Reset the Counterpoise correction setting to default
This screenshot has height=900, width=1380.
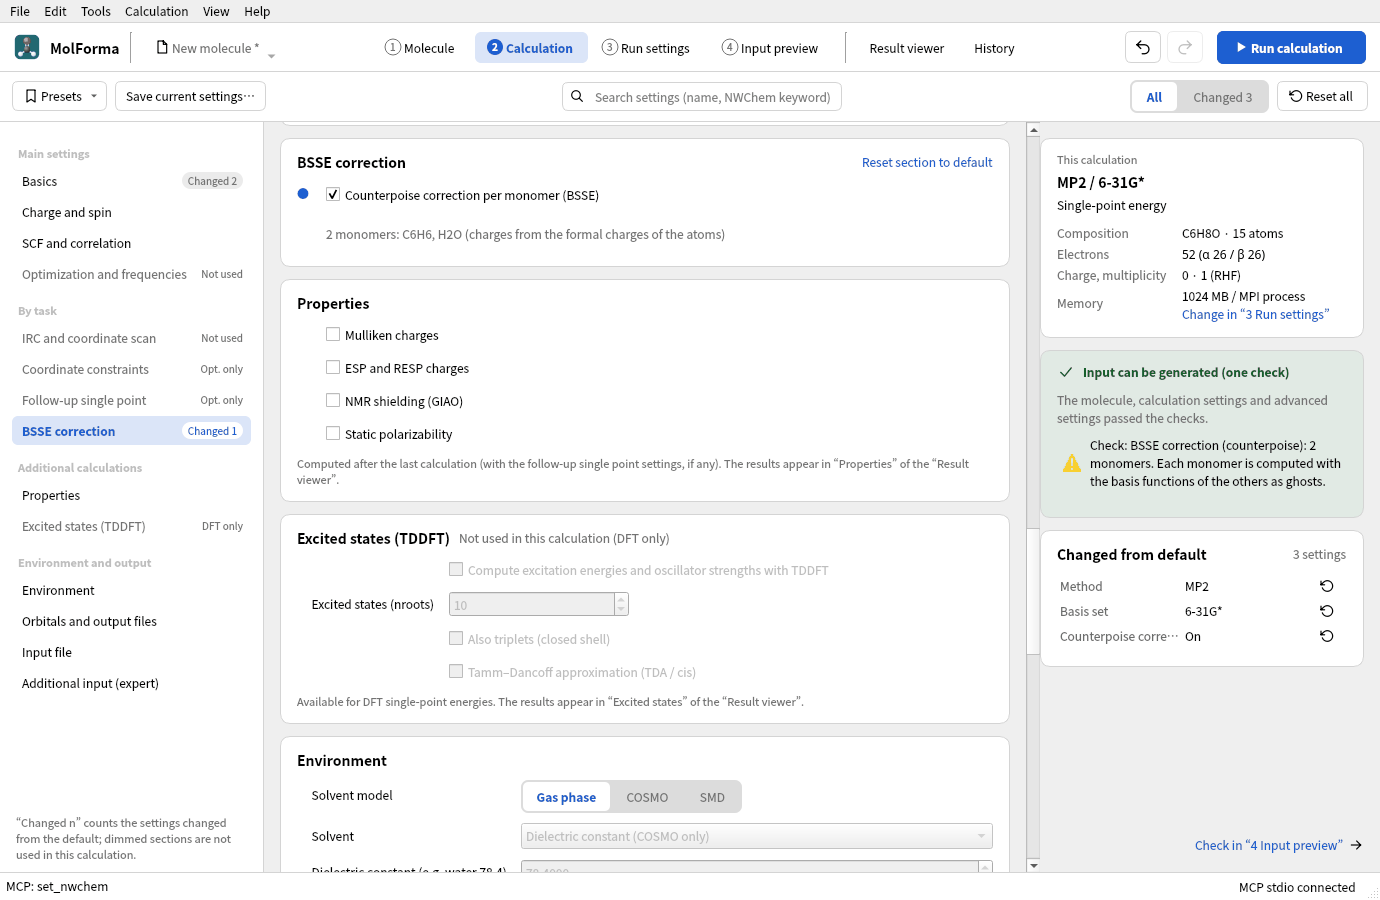point(1327,636)
